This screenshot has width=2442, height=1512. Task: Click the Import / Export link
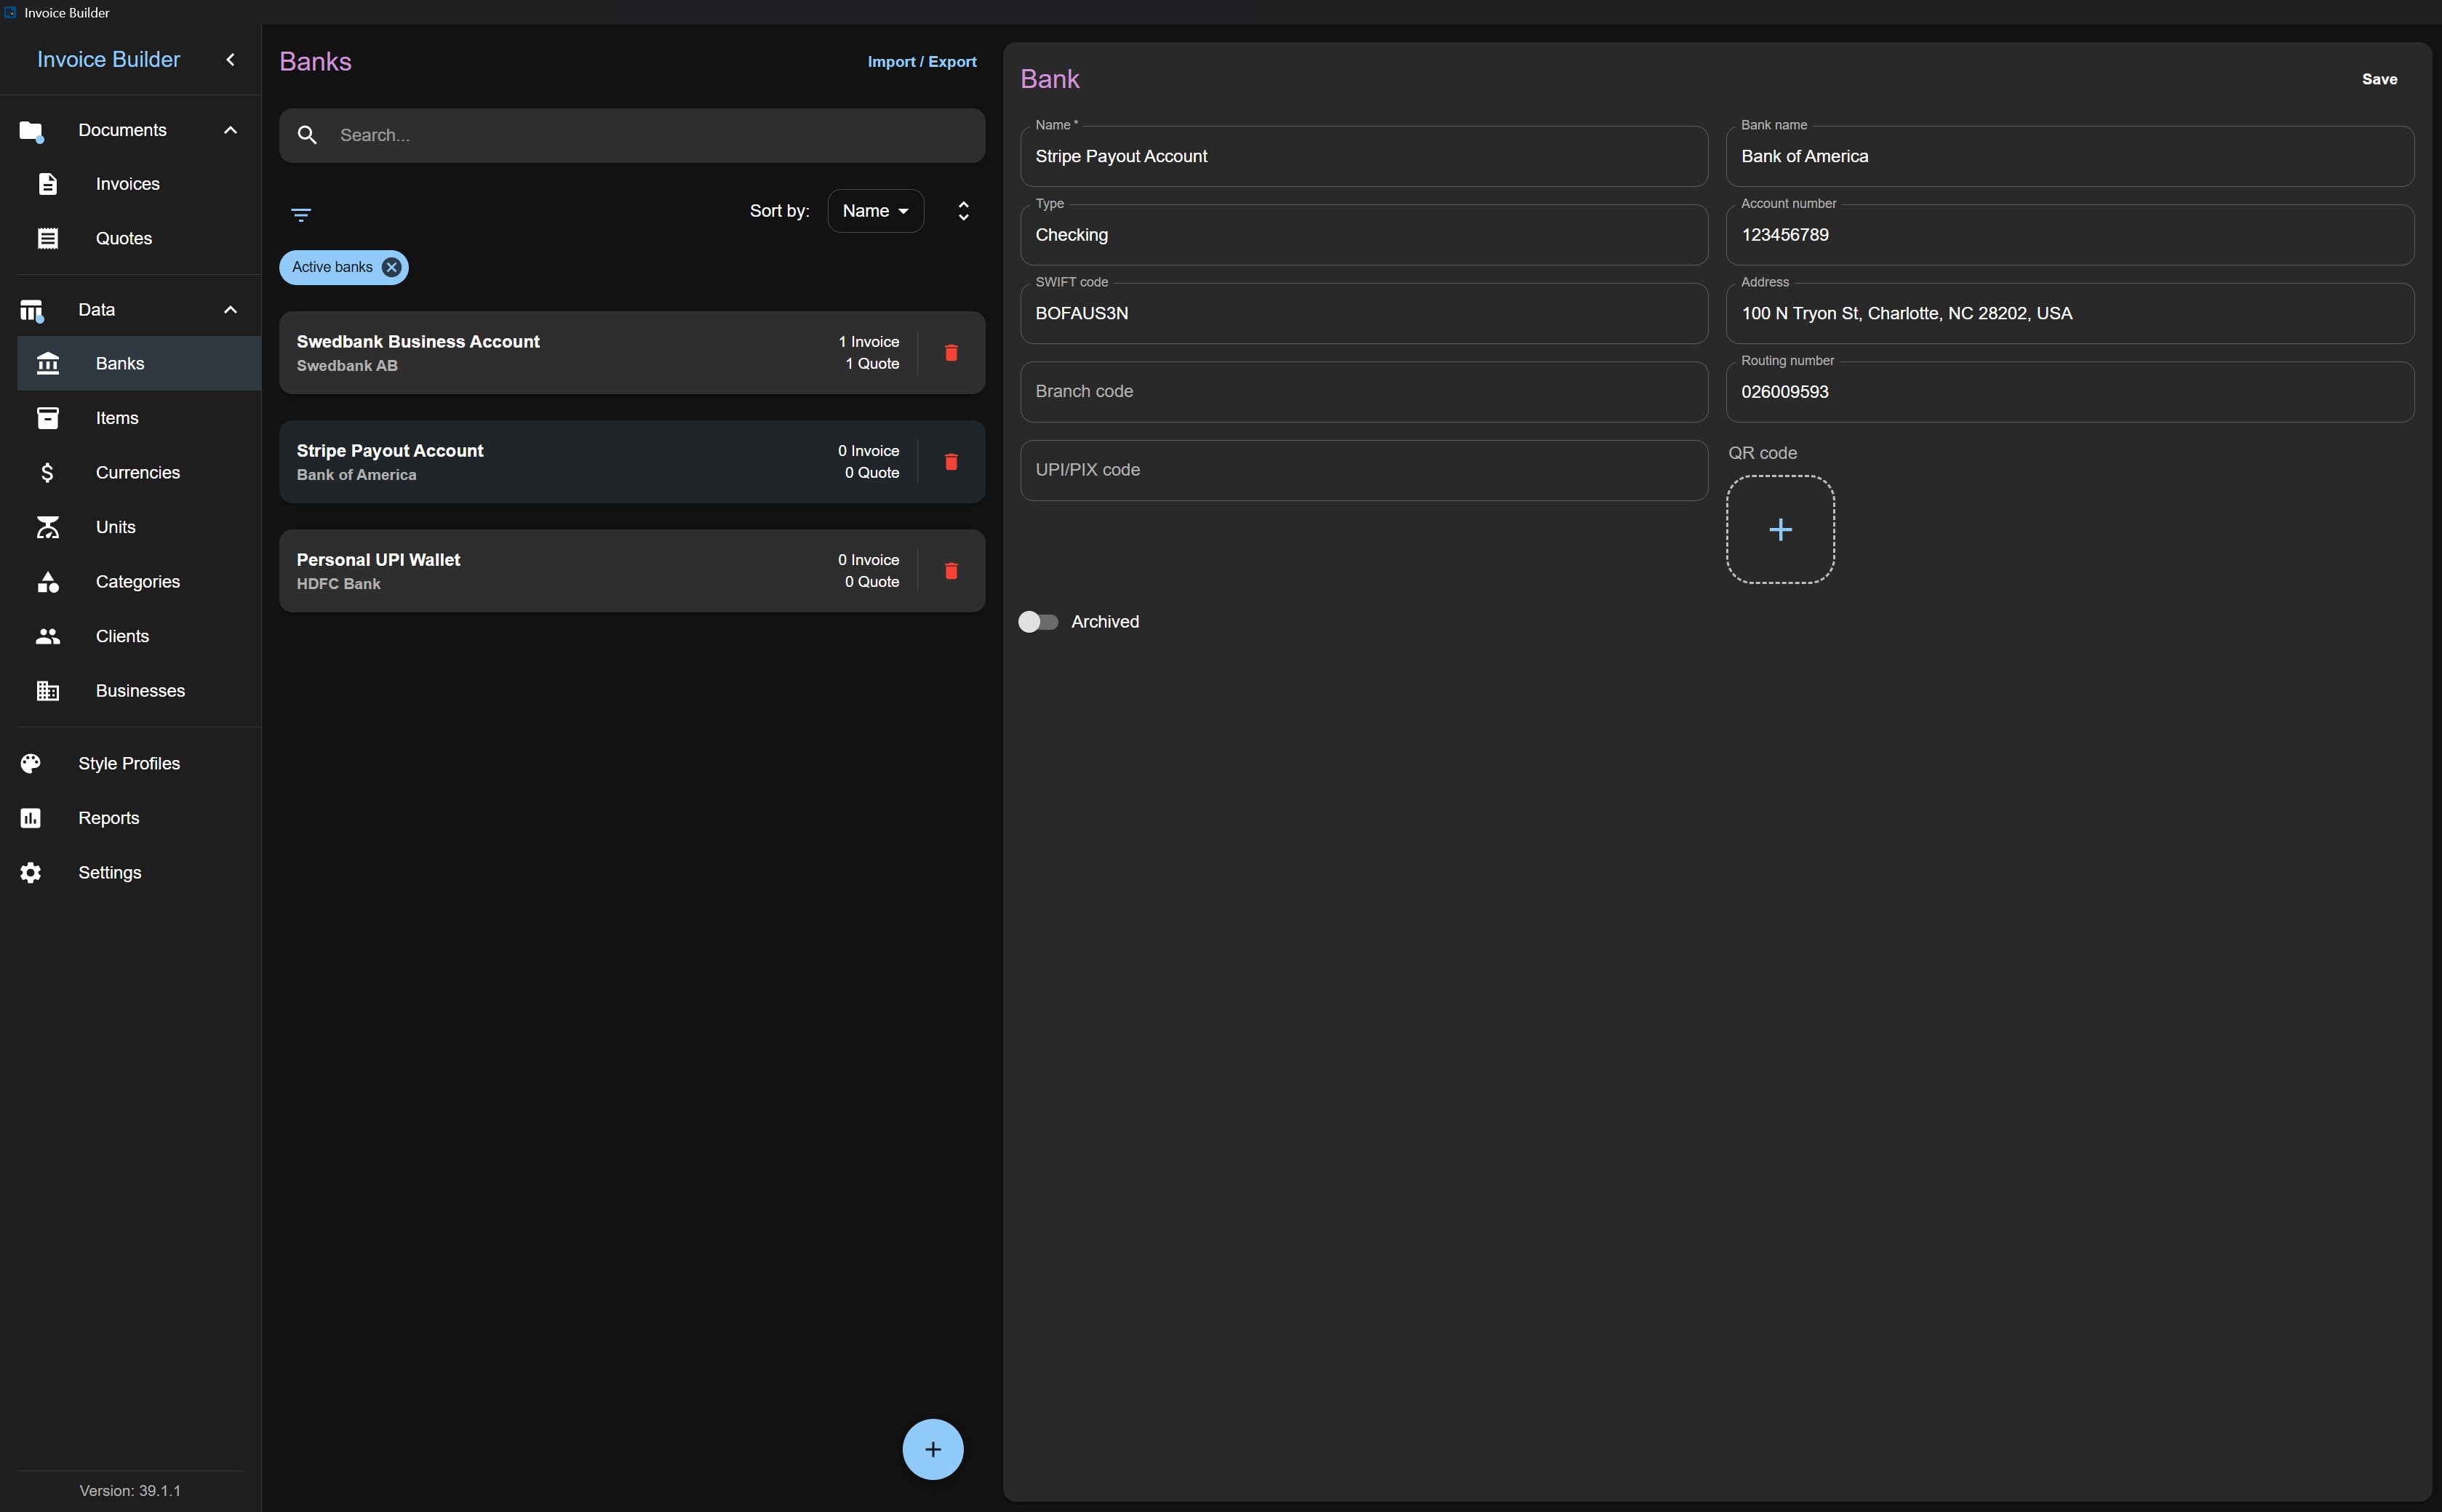[x=922, y=62]
